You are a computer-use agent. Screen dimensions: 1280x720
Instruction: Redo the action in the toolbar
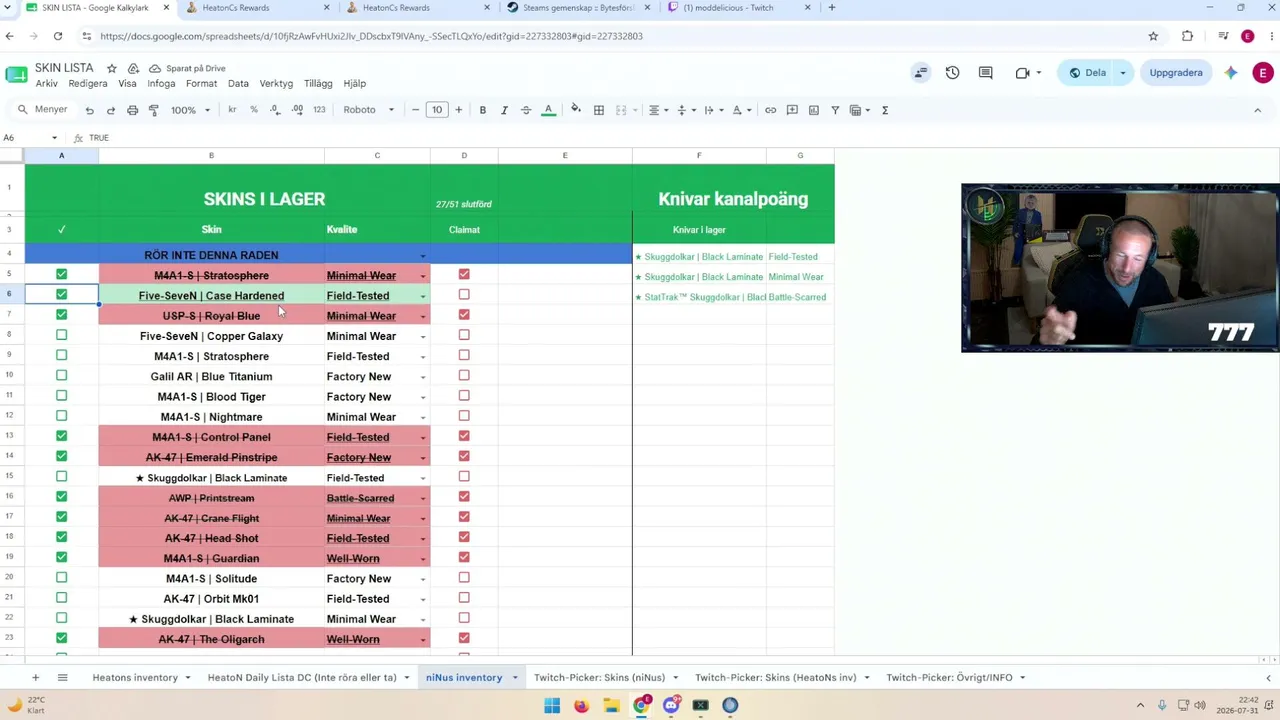coord(111,110)
